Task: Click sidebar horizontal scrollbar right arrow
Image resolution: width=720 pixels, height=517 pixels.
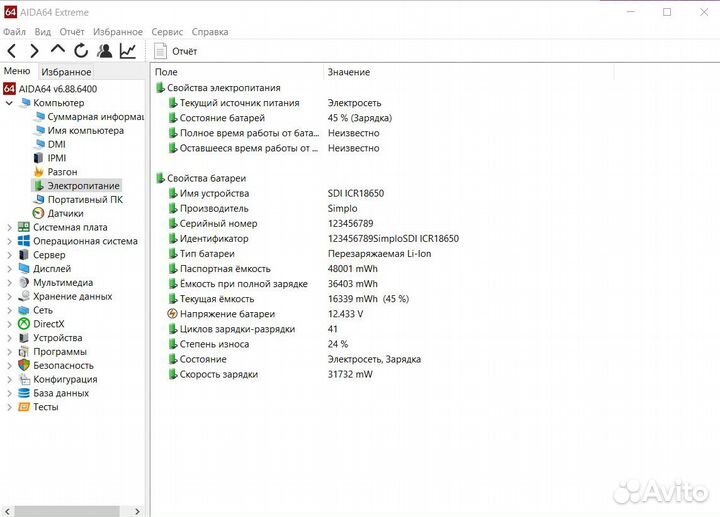Action: point(137,511)
